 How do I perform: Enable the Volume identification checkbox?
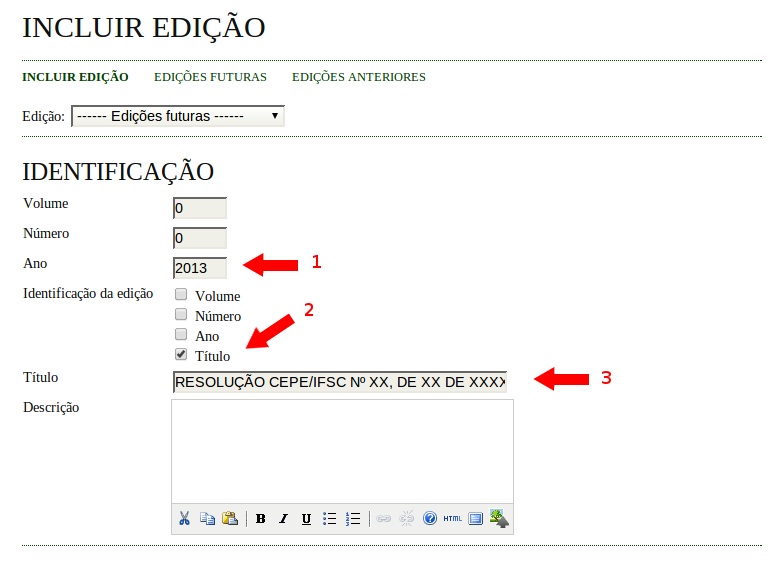181,295
